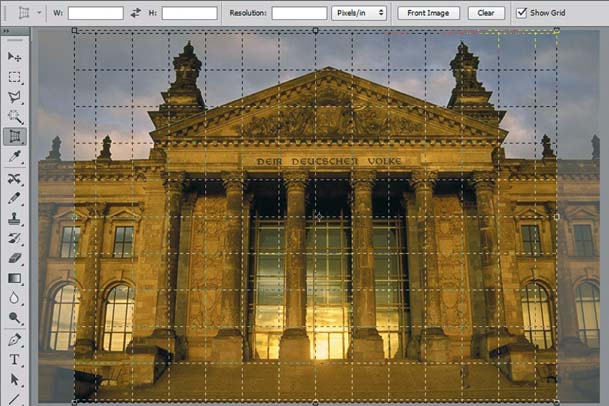The height and width of the screenshot is (406, 609).
Task: Select the Clone Stamp tool
Action: tap(14, 218)
